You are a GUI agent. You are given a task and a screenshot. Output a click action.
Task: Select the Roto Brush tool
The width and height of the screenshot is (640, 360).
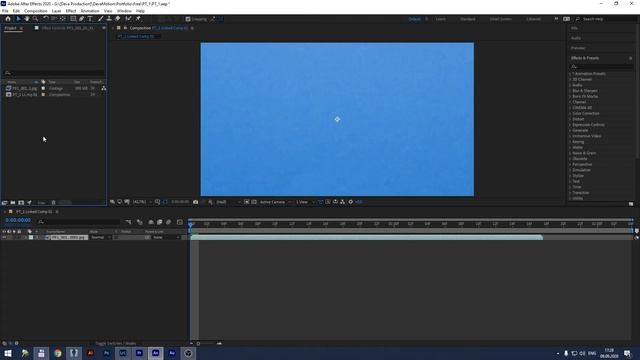click(129, 19)
